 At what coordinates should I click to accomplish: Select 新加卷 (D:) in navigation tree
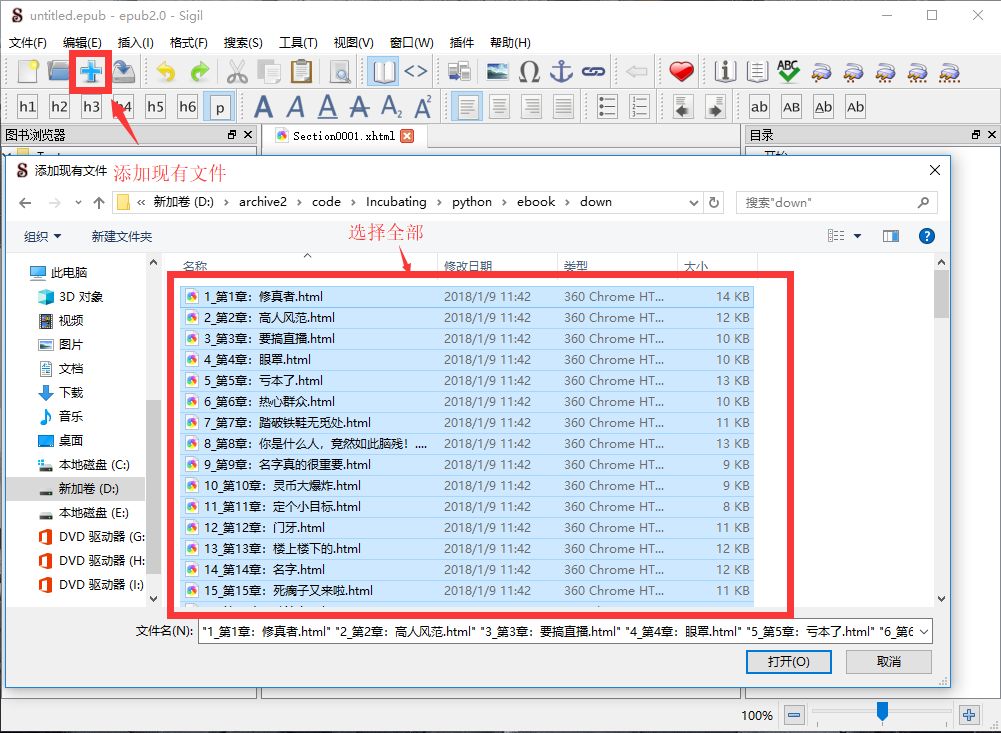(88, 489)
